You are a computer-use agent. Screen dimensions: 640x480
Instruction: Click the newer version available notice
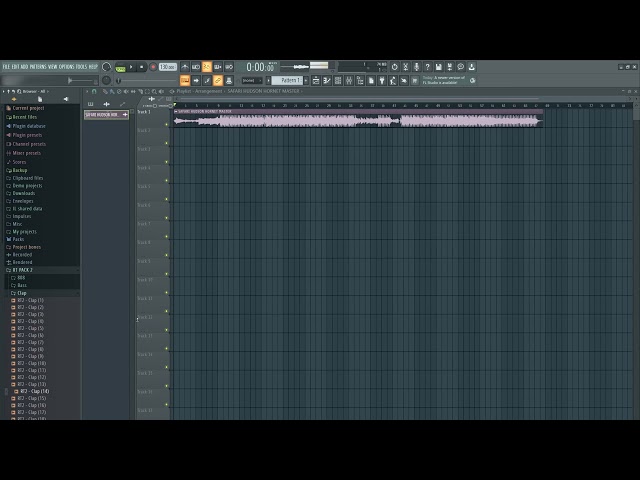pyautogui.click(x=444, y=80)
